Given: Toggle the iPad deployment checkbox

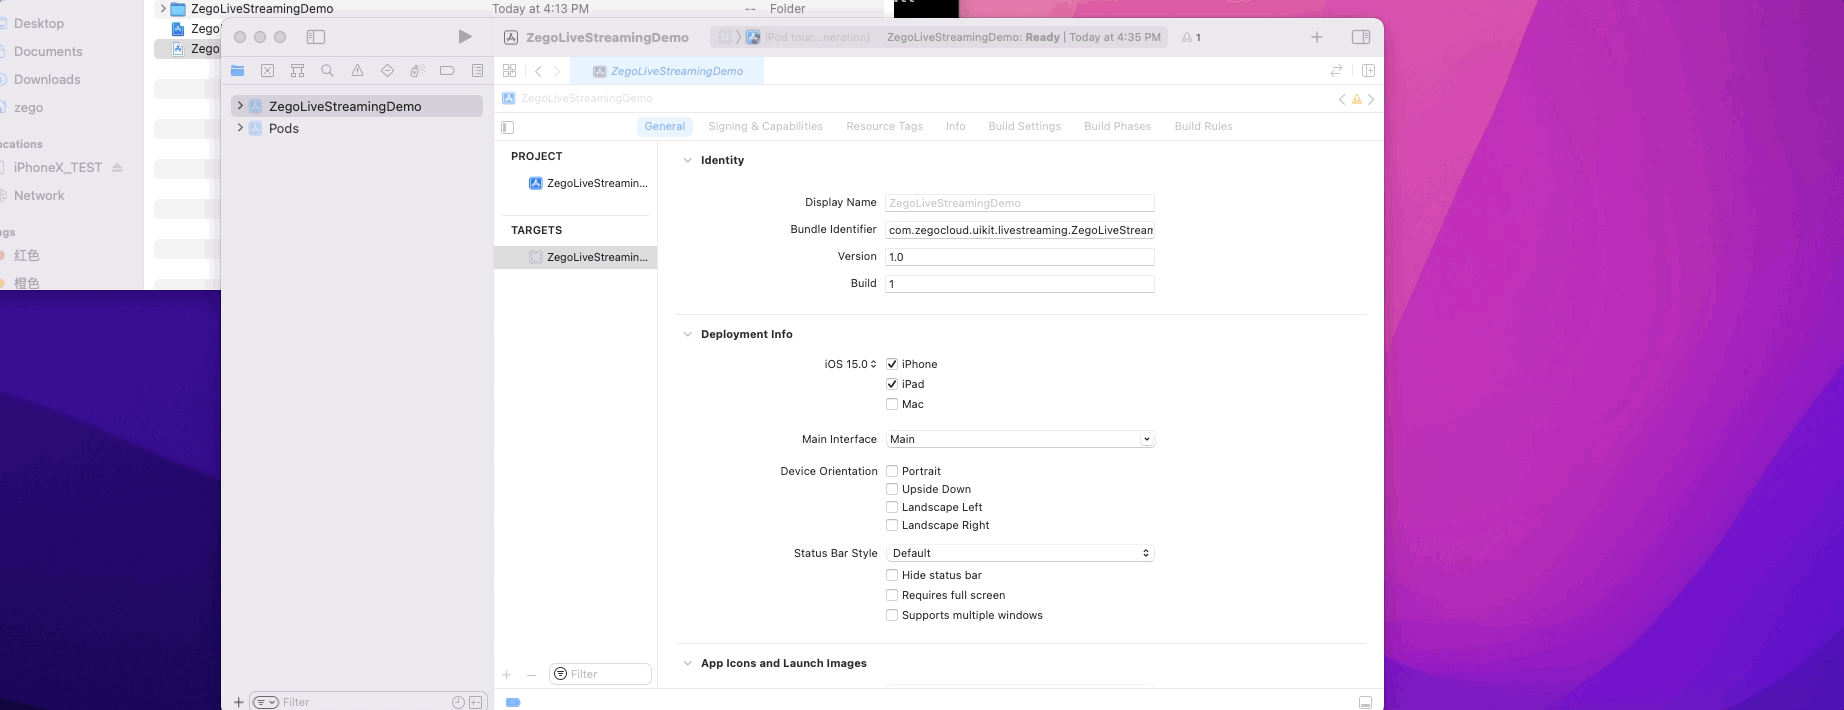Looking at the screenshot, I should (892, 384).
